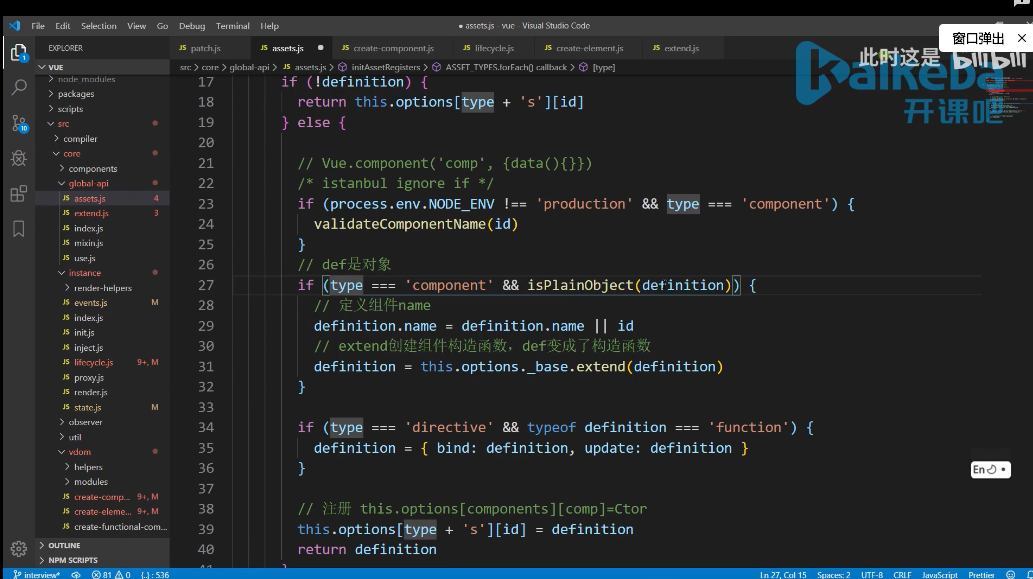This screenshot has width=1033, height=579.
Task: Open the Extensions view icon
Action: point(18,194)
